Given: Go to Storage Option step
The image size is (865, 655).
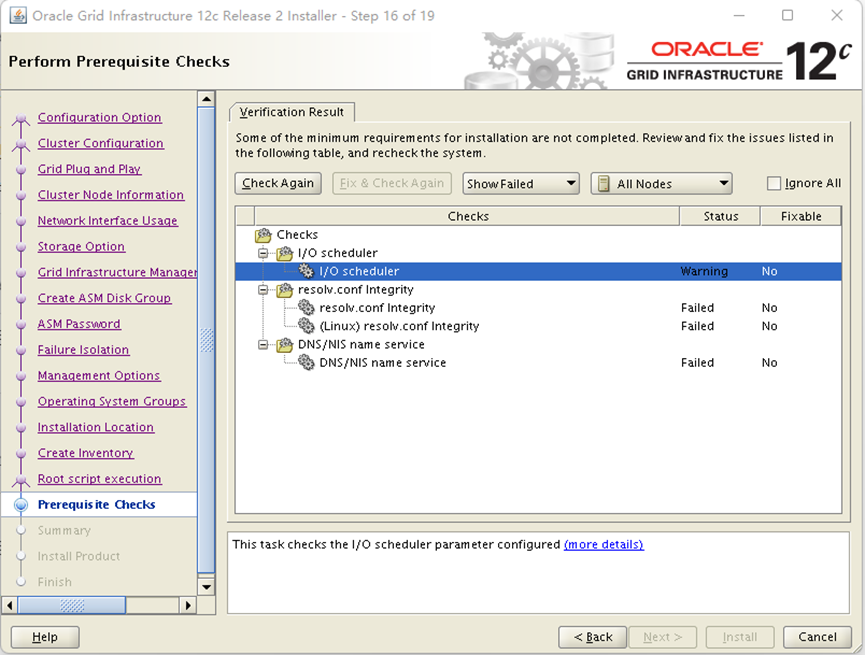Looking at the screenshot, I should [81, 247].
